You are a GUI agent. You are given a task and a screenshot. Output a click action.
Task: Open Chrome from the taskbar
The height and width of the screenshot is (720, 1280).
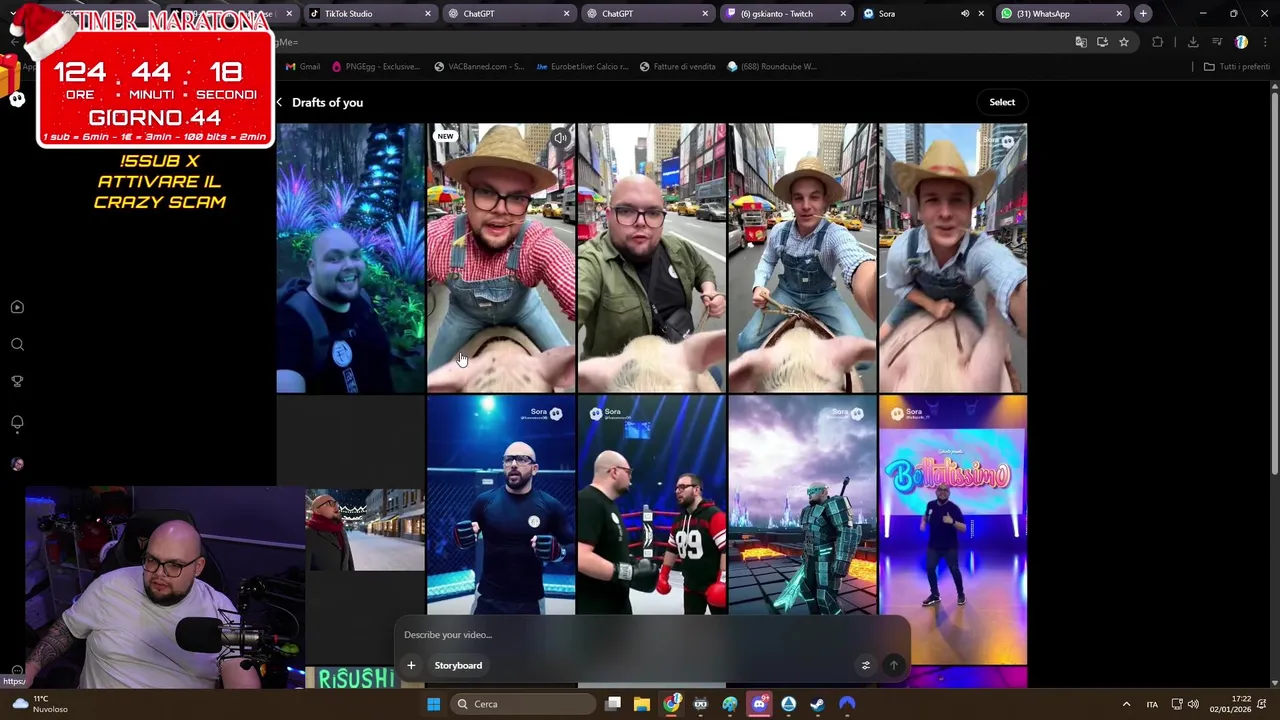click(671, 704)
